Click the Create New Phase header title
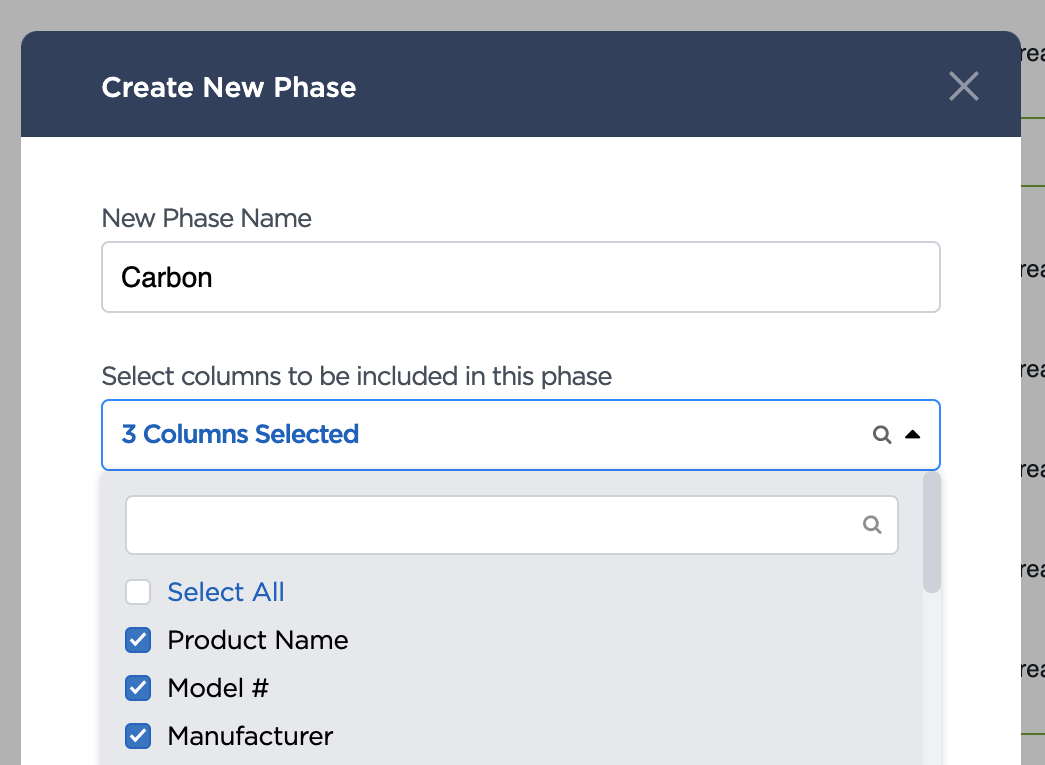1045x765 pixels. pos(229,87)
